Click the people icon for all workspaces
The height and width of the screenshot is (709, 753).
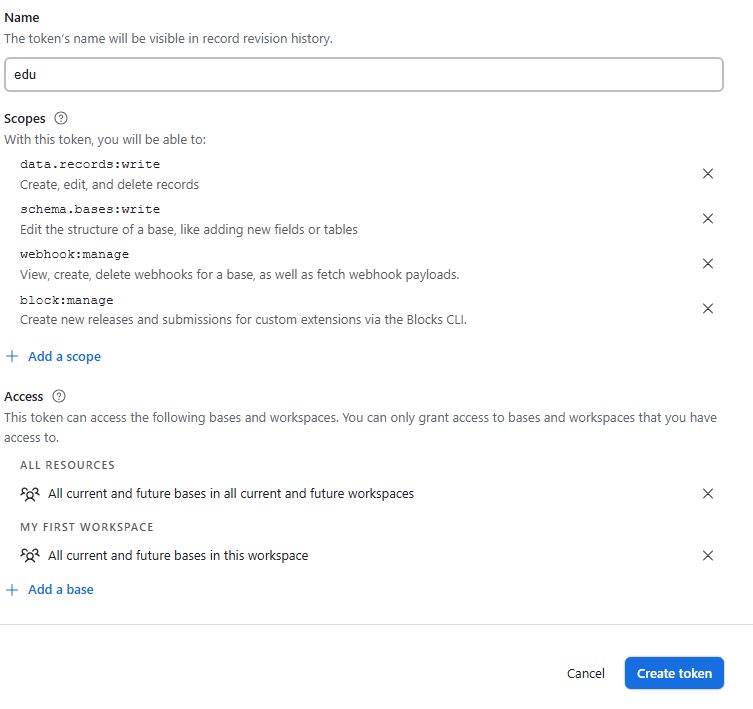pos(30,494)
